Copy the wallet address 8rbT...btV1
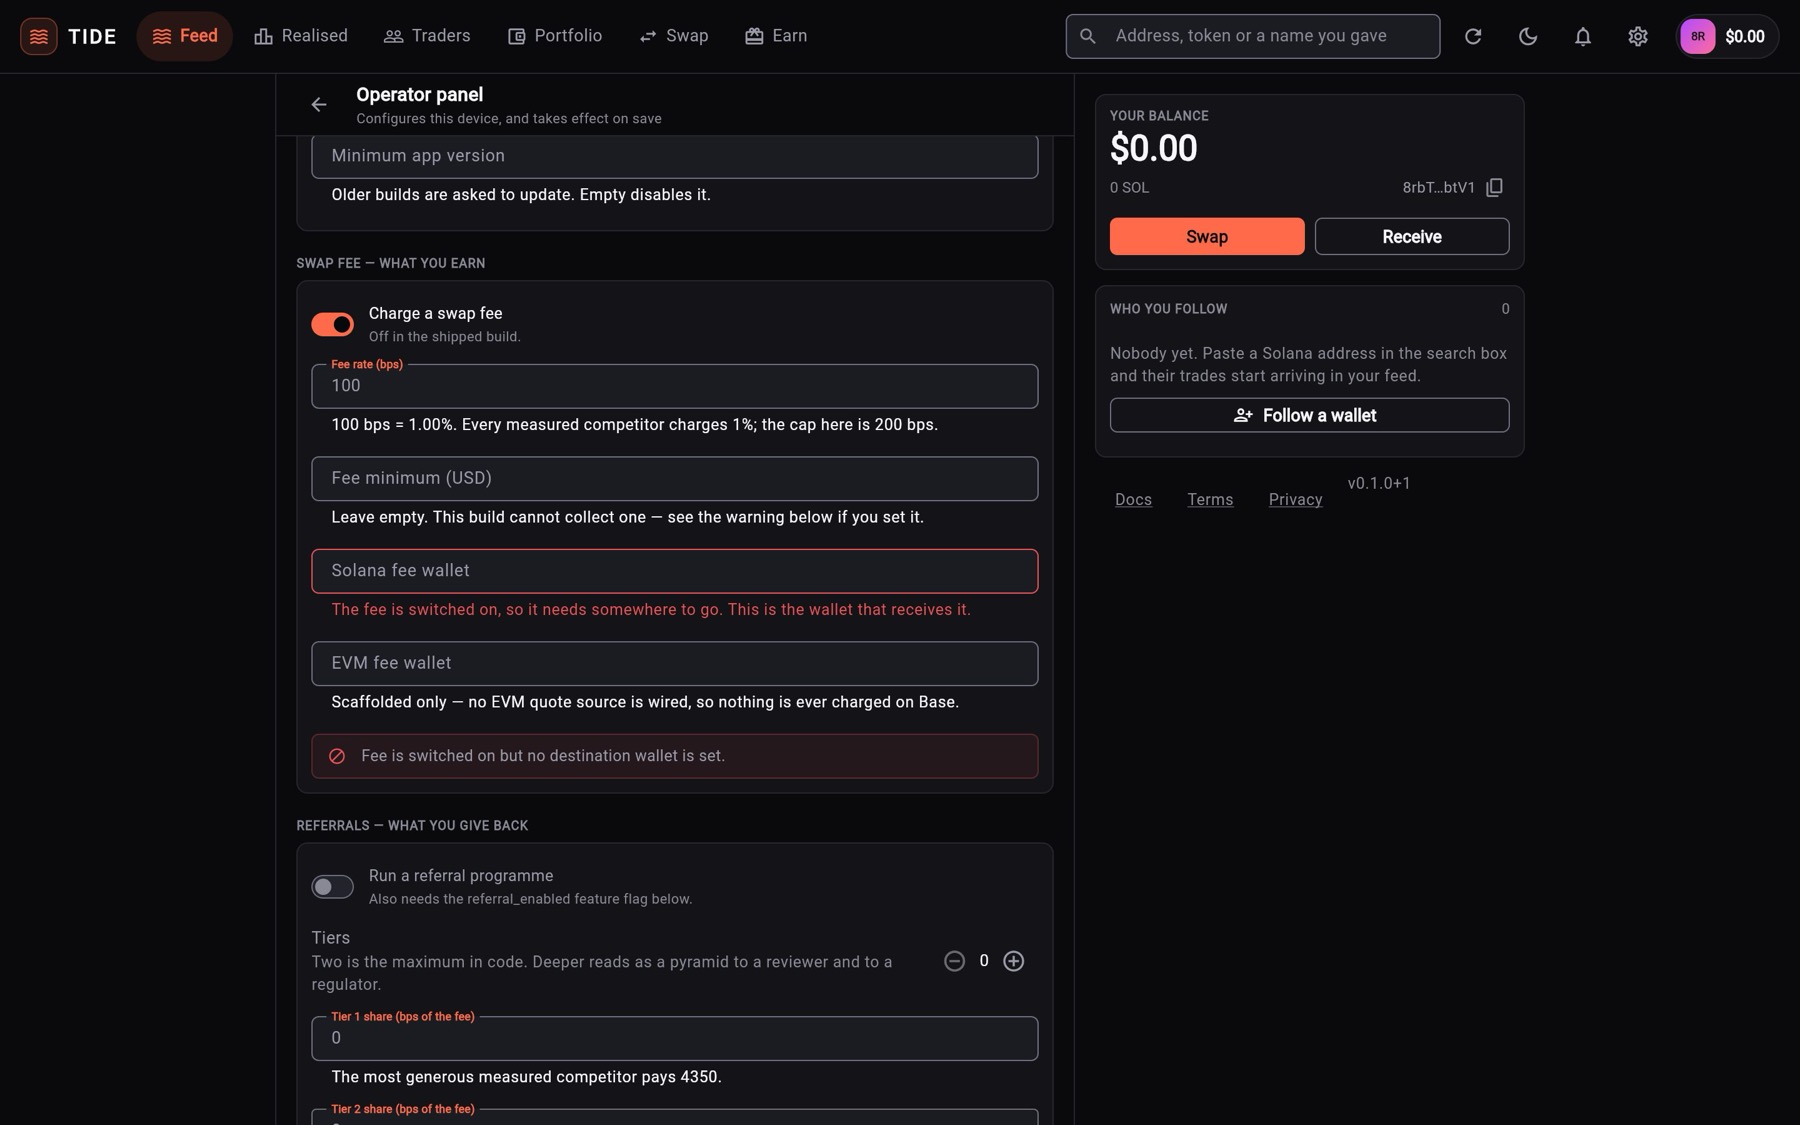The height and width of the screenshot is (1125, 1800). pos(1495,187)
